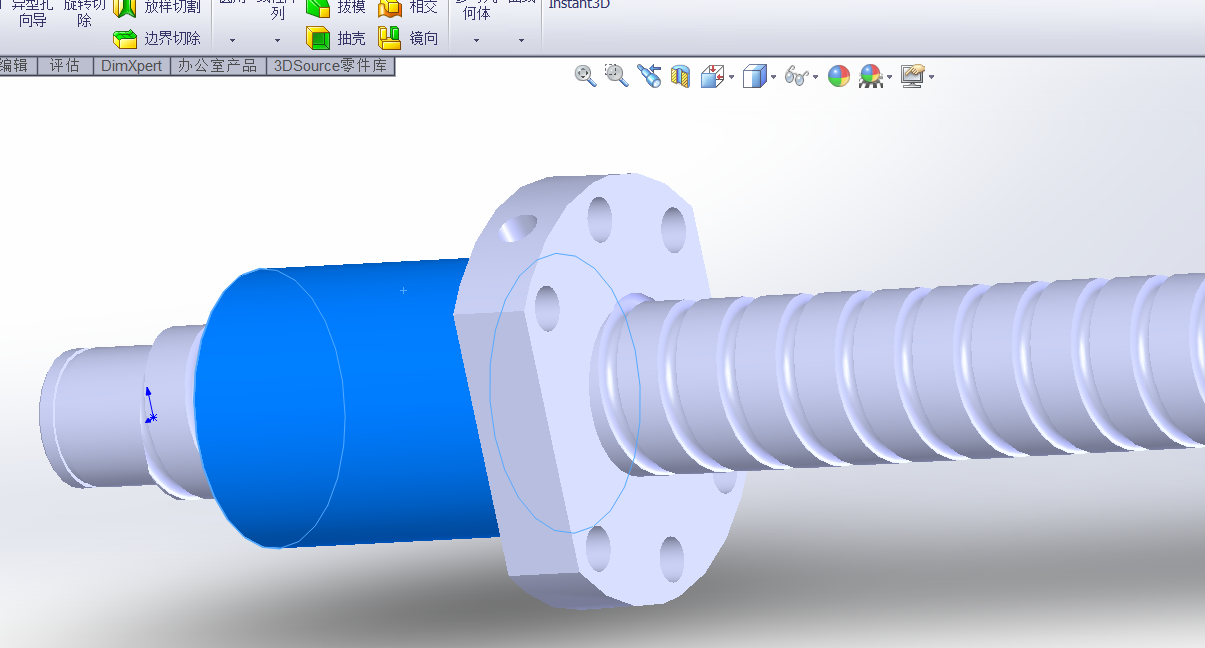
Task: Click the View Settings monitor icon
Action: (912, 77)
